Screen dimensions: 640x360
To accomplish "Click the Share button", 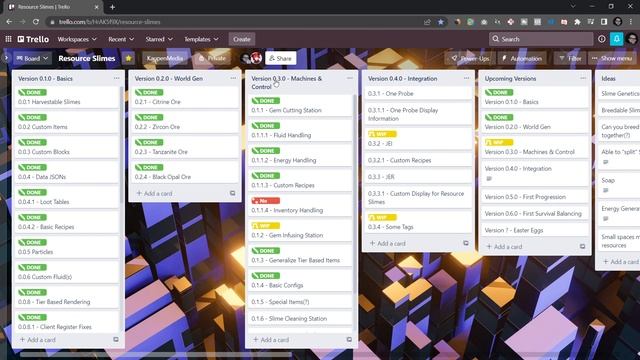I will [280, 58].
